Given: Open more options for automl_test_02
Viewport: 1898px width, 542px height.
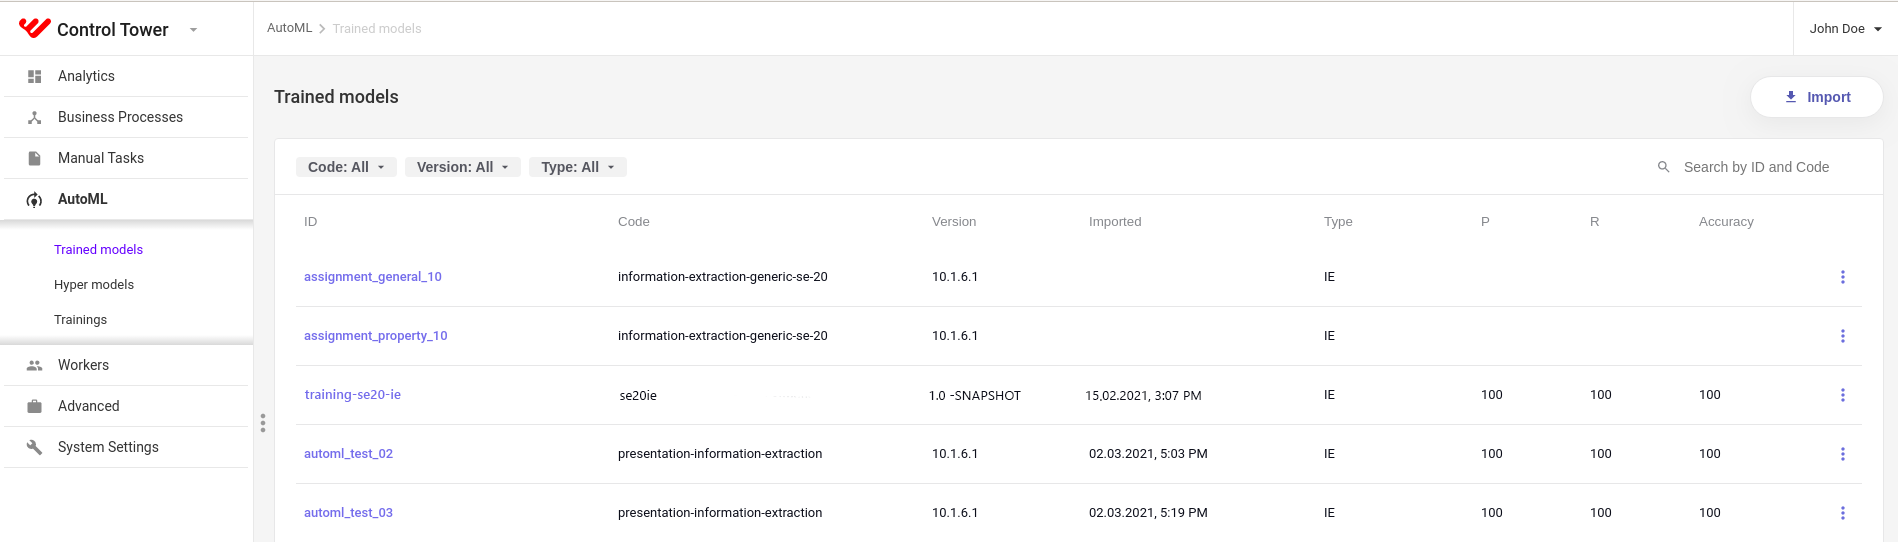Looking at the screenshot, I should (1843, 454).
